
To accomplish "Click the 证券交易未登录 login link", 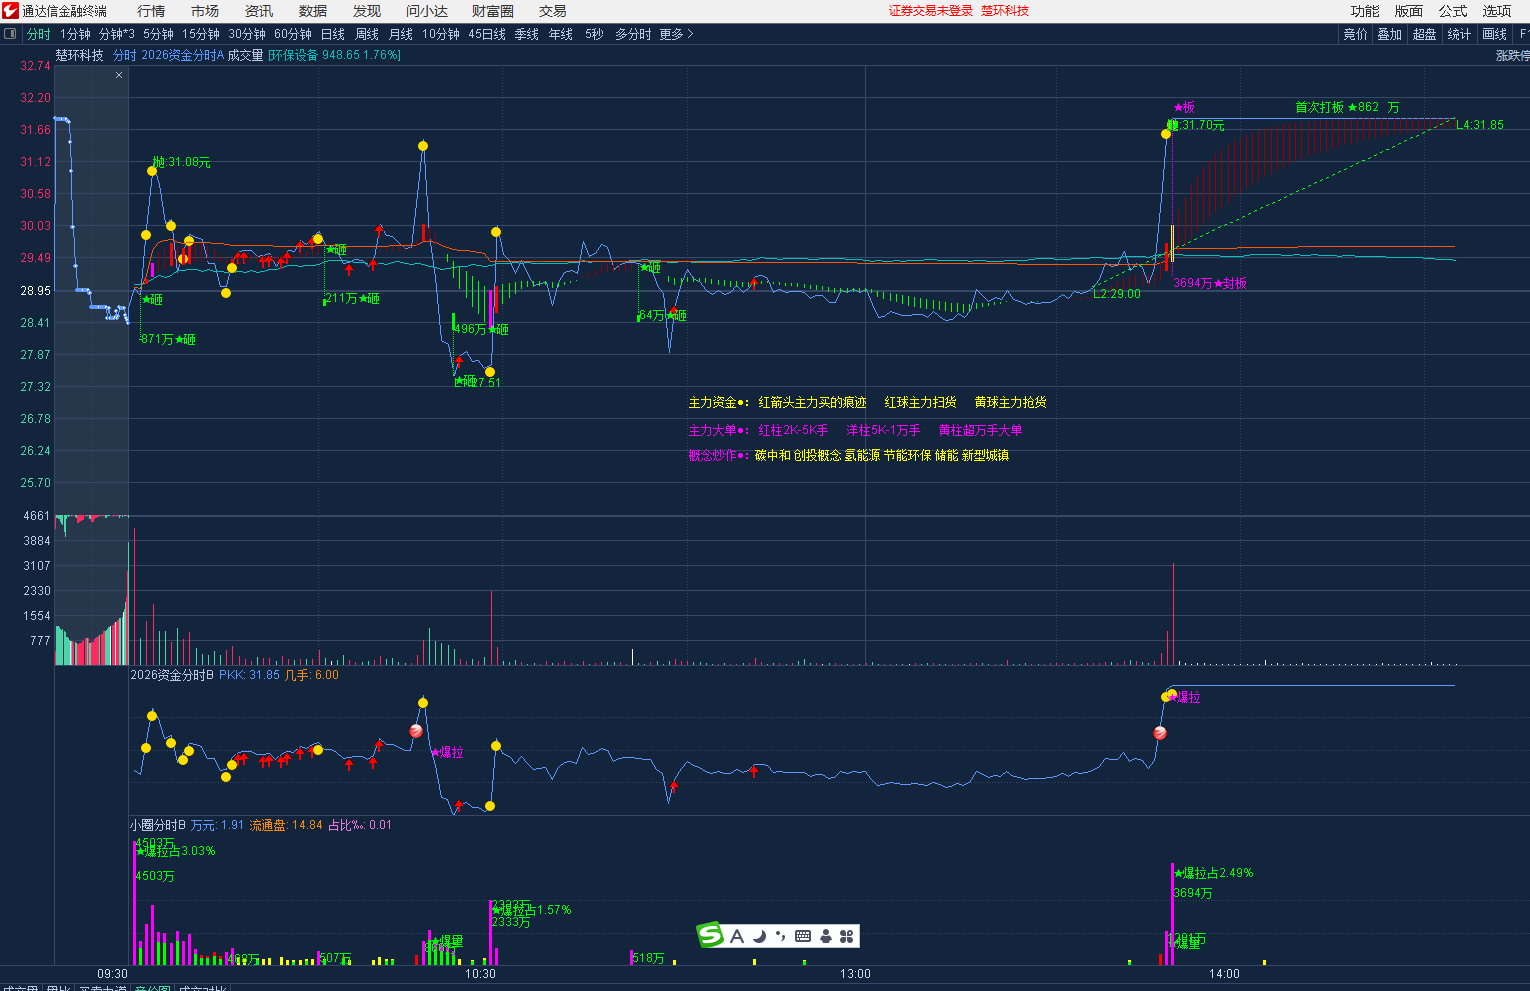I will [x=930, y=11].
